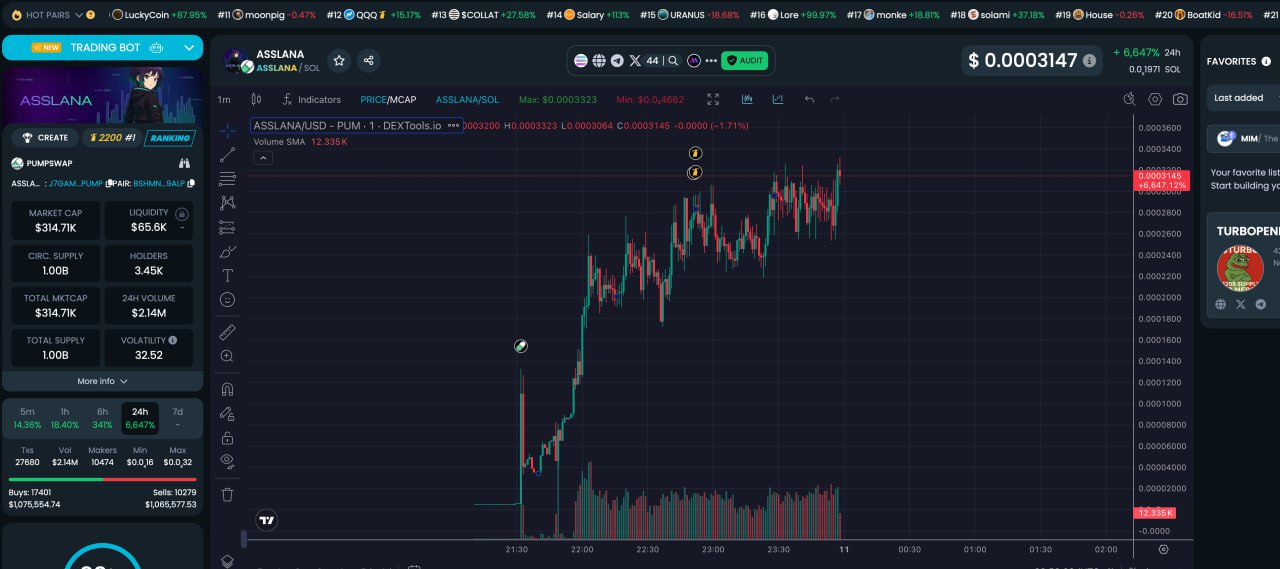Open chart legend more options ellipsis
1280x569 pixels.
click(453, 126)
